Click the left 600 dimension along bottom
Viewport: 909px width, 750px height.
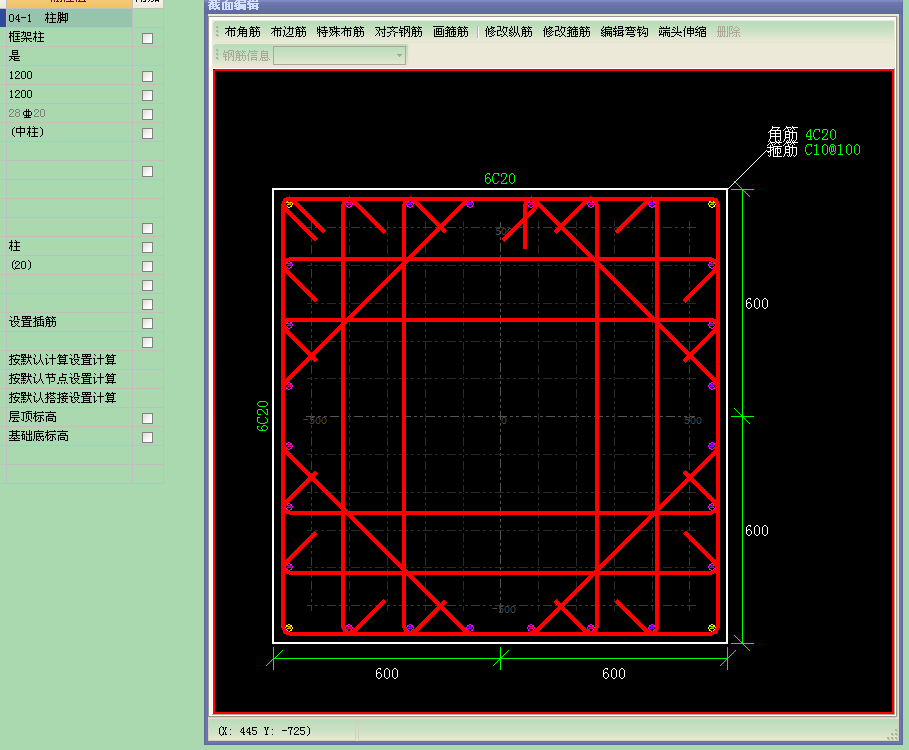(x=387, y=673)
